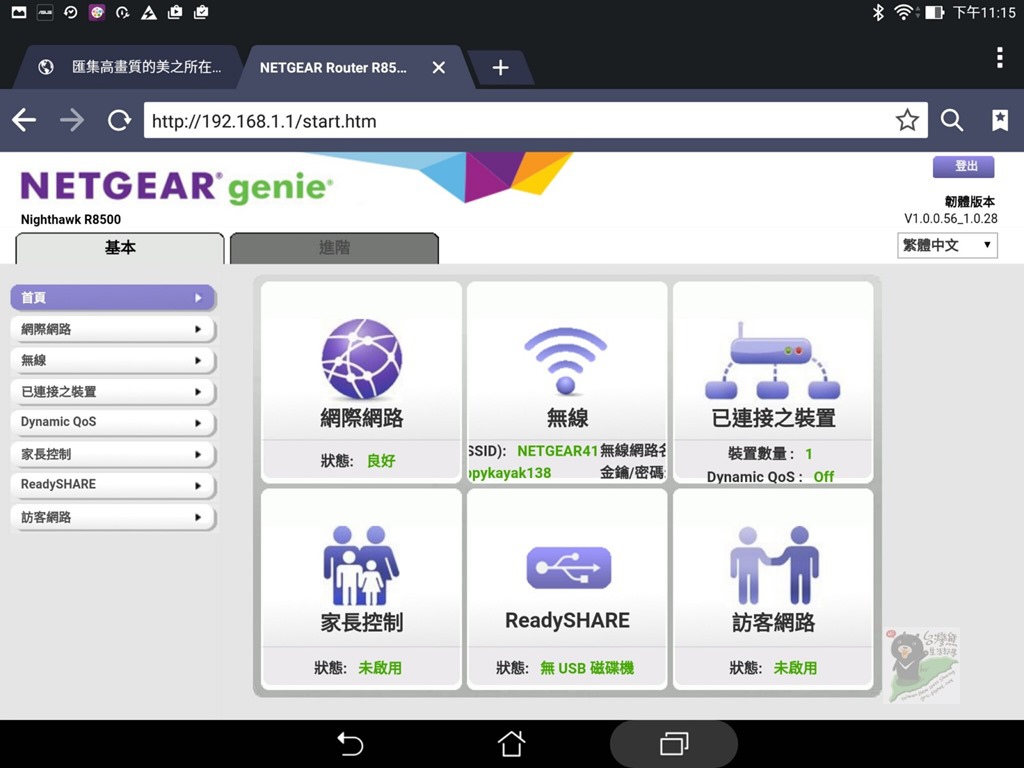This screenshot has width=1024, height=768.
Task: Open browser three-dot overflow menu
Action: [1000, 57]
